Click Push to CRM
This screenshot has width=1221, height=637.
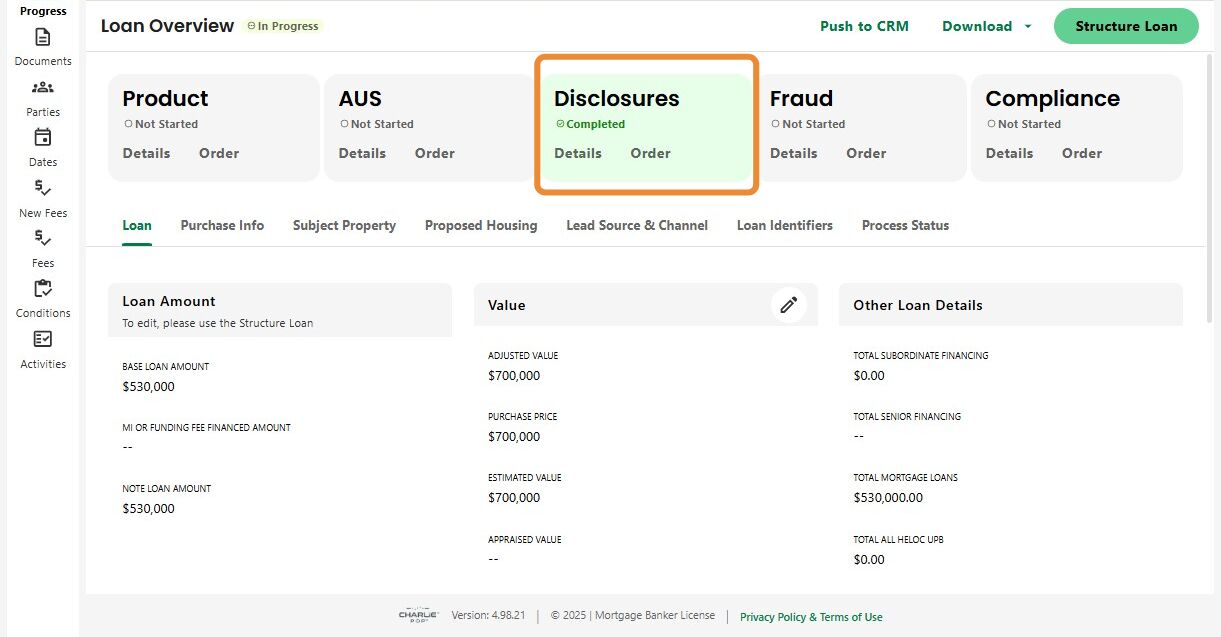click(864, 26)
